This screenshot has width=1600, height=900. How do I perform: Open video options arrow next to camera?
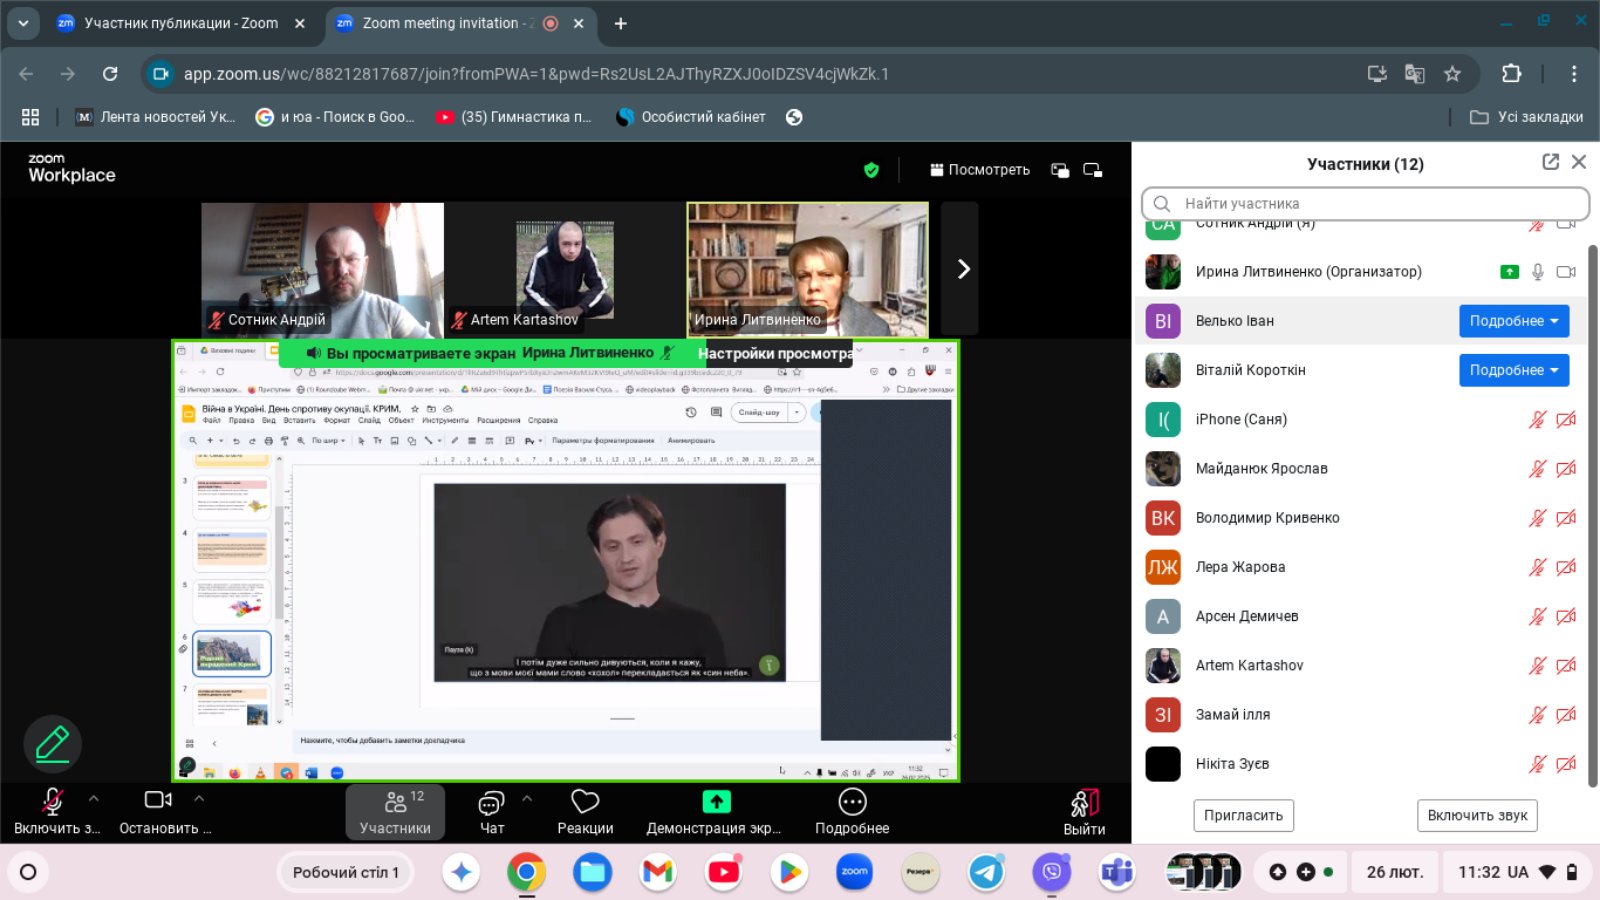coord(199,798)
